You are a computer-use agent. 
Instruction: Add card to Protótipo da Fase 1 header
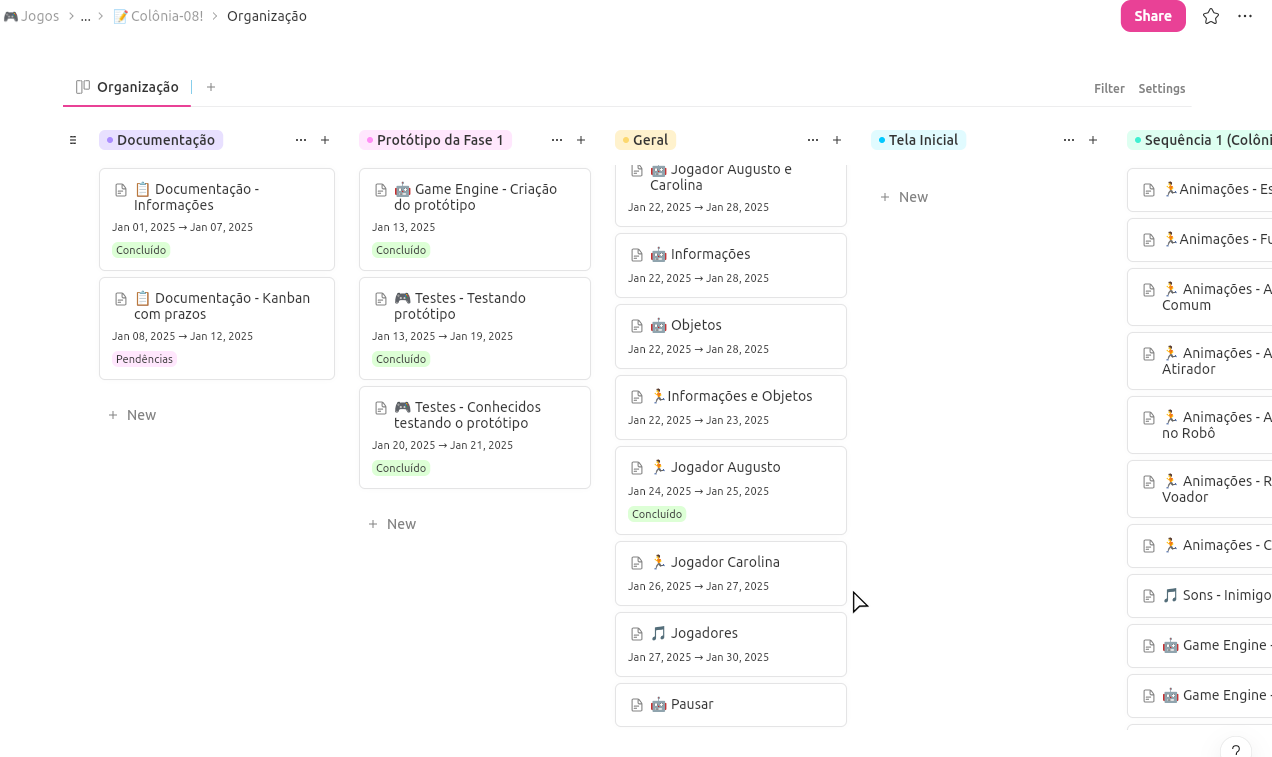coord(581,140)
